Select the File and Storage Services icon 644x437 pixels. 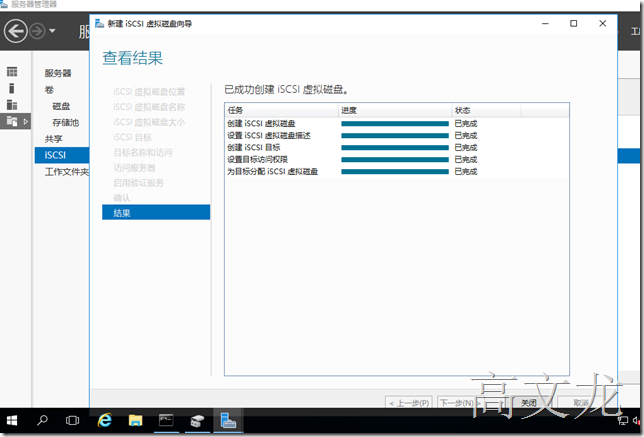[x=12, y=121]
